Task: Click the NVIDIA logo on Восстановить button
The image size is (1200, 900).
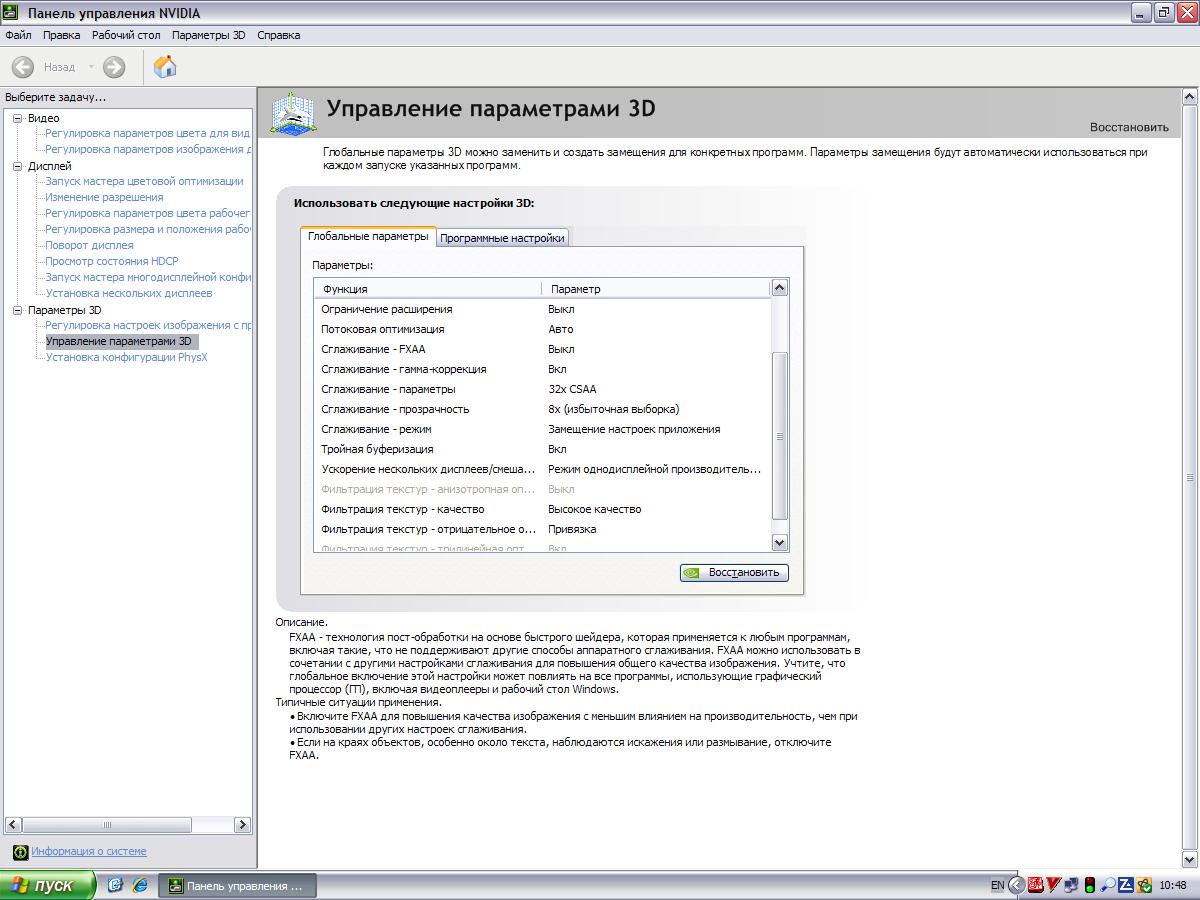Action: click(x=693, y=573)
